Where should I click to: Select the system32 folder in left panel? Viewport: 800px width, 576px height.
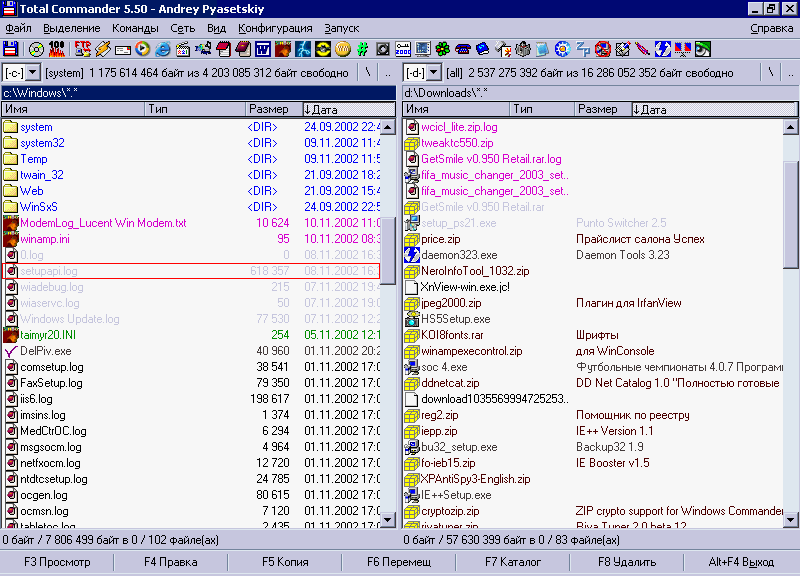tap(42, 143)
